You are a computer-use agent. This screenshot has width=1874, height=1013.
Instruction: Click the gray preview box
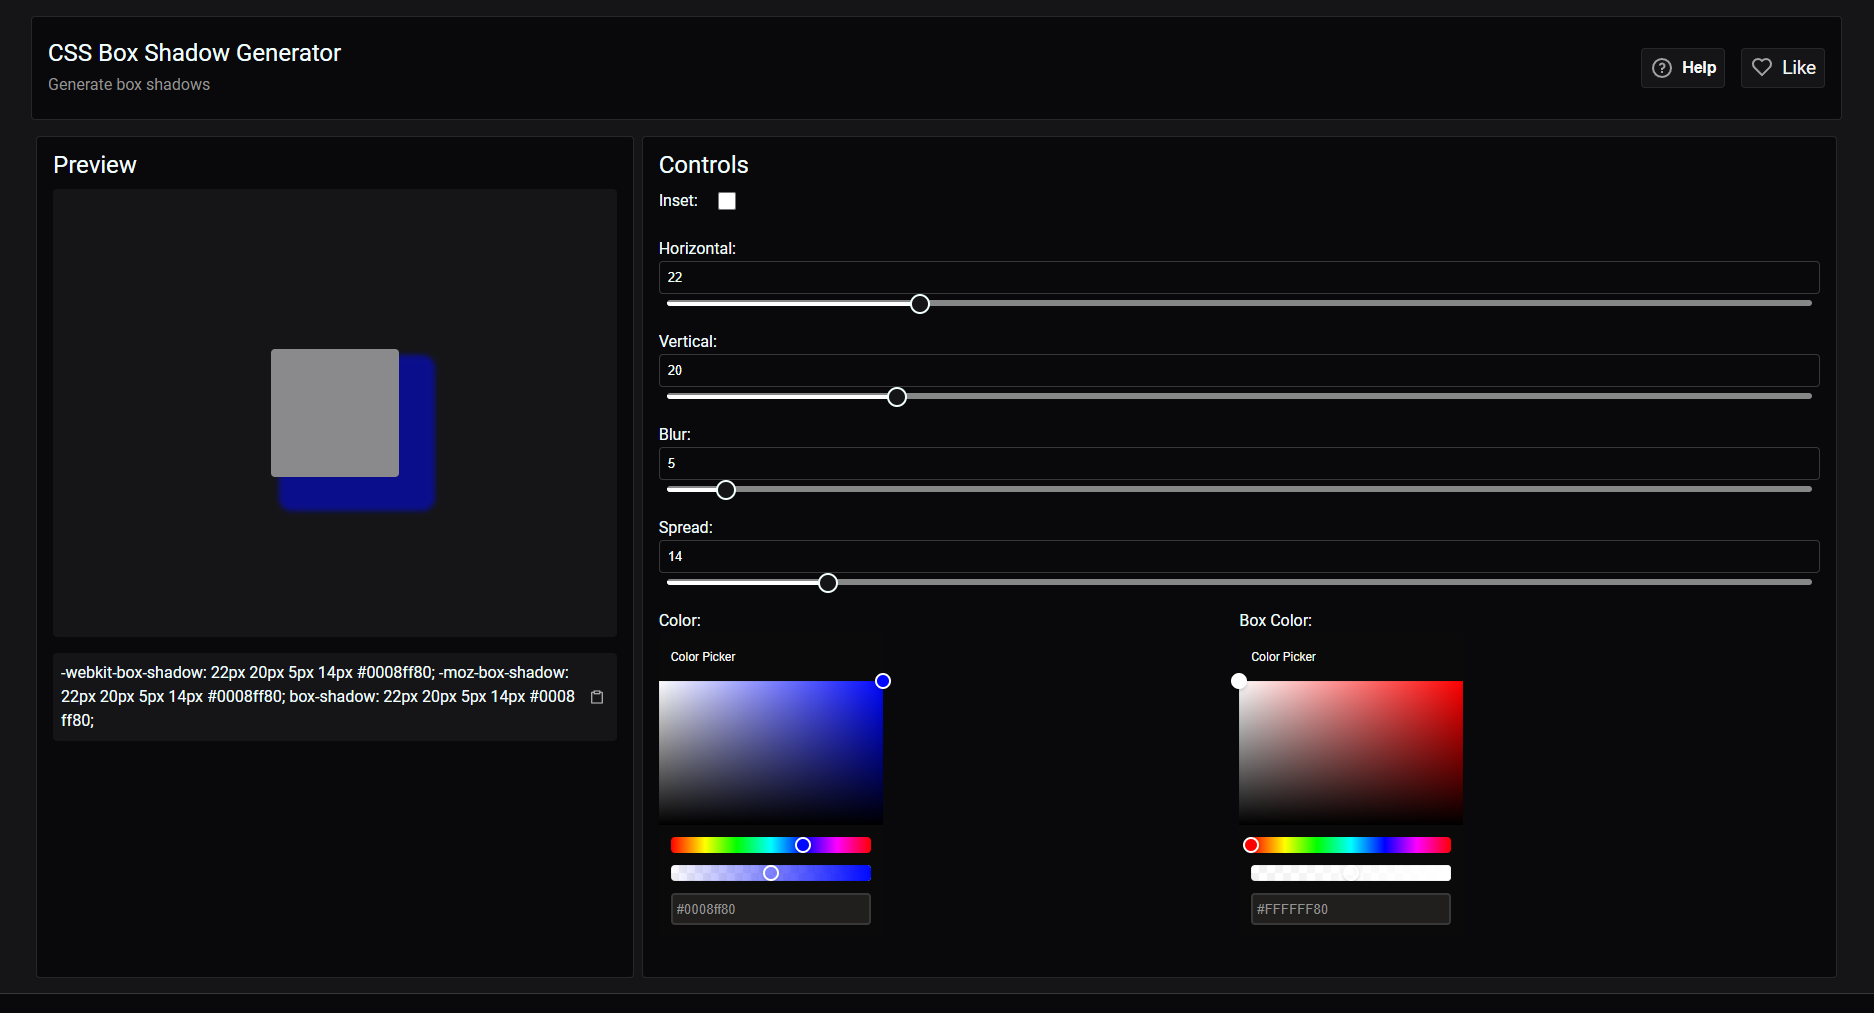(x=335, y=413)
